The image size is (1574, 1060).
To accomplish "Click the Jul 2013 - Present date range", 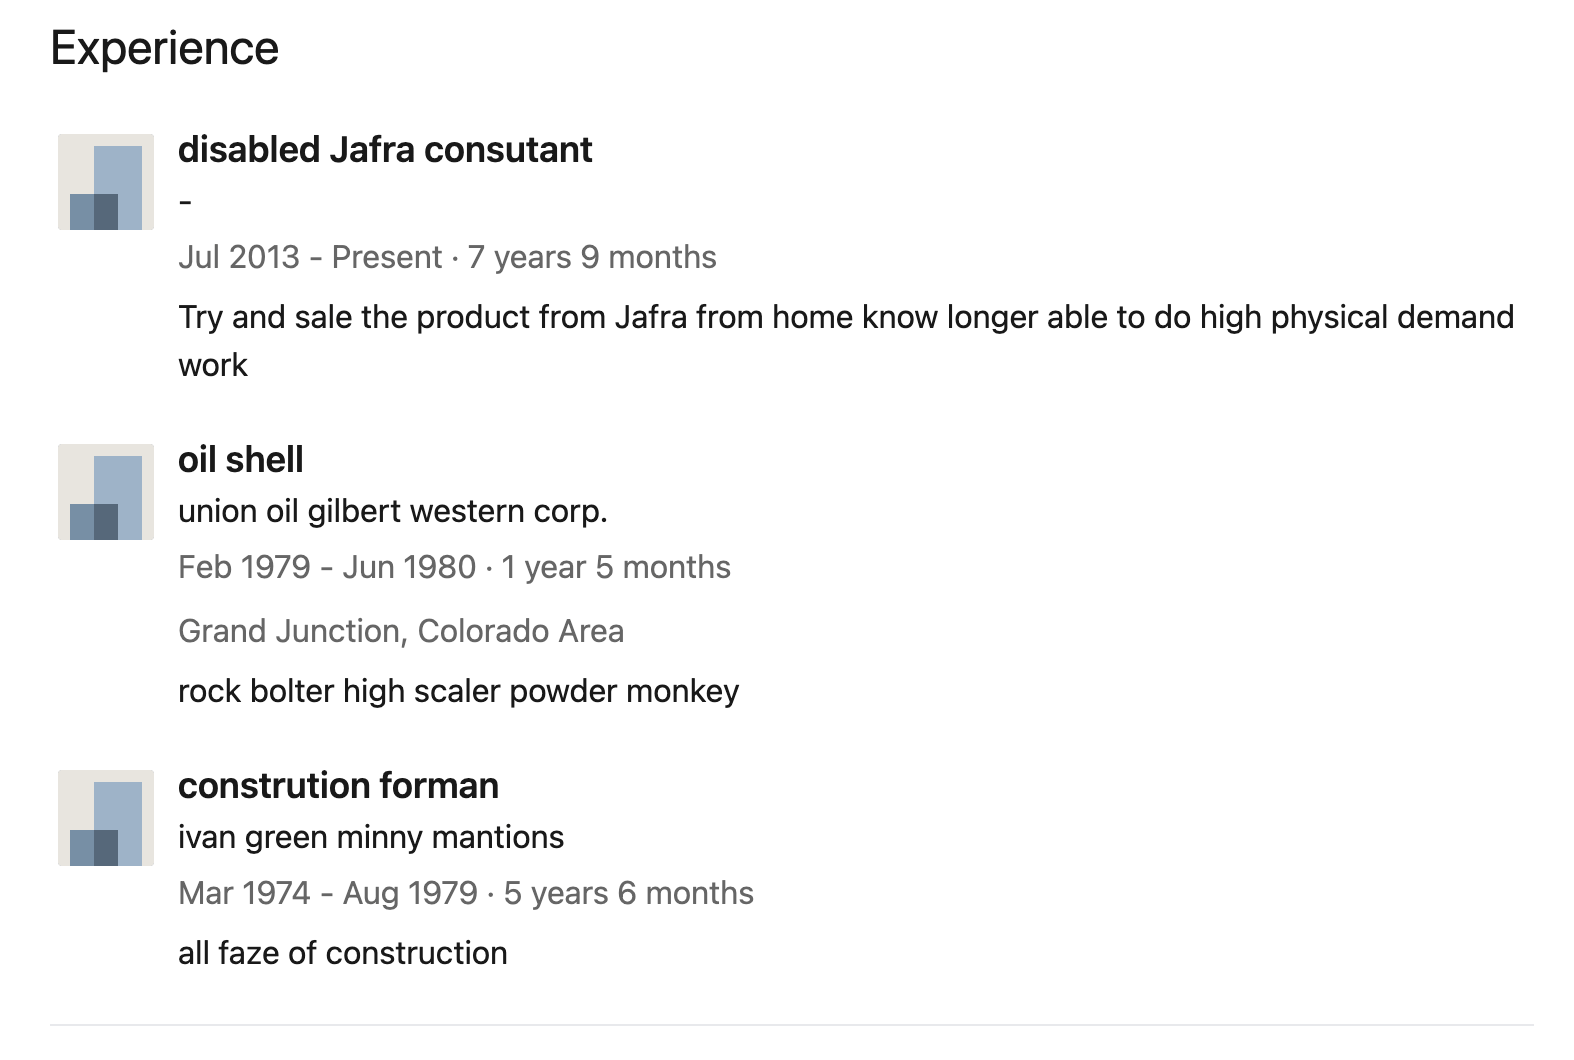I will (x=310, y=257).
